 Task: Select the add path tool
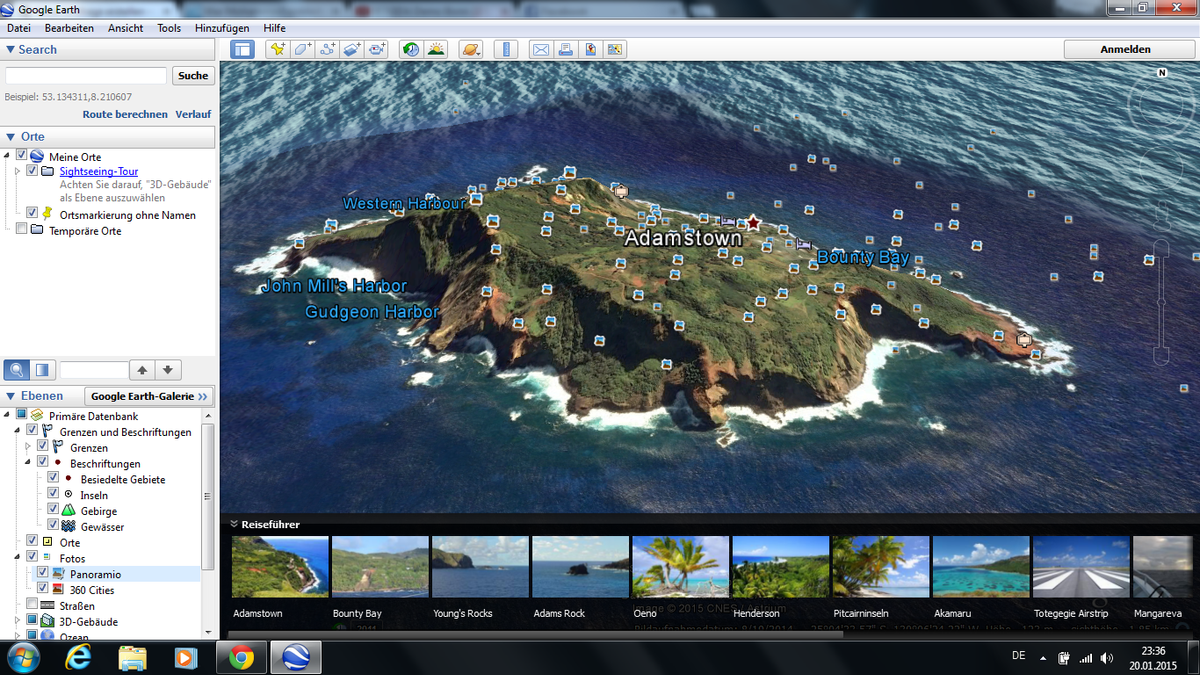click(327, 49)
